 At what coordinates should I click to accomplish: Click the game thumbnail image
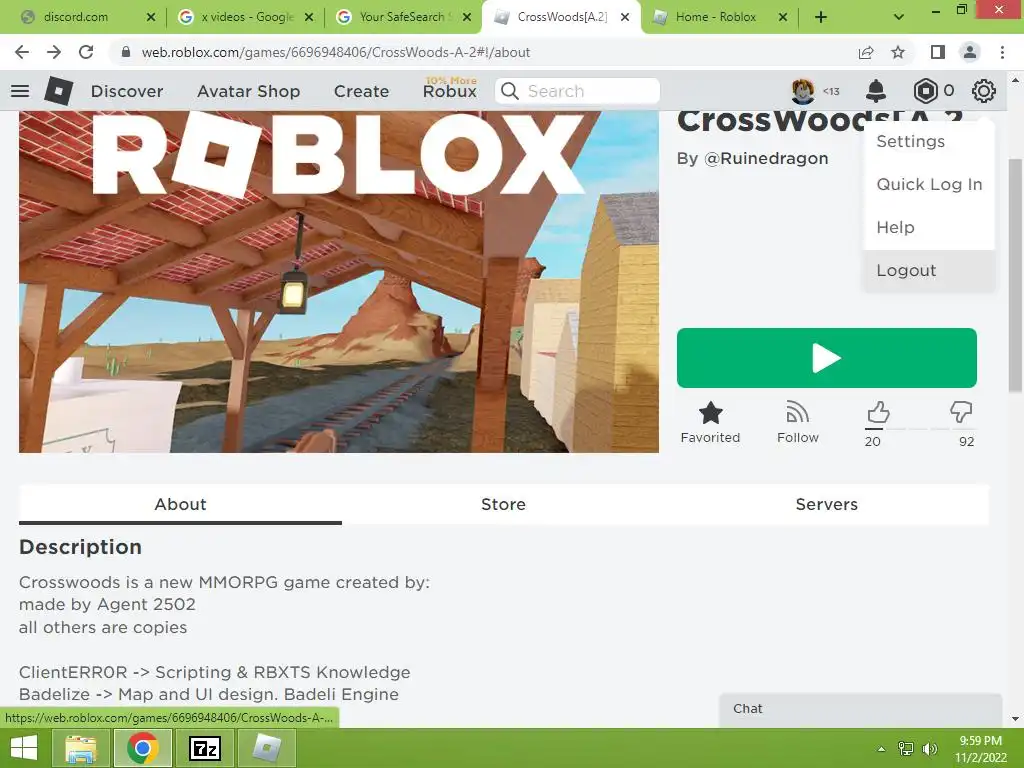click(x=339, y=281)
